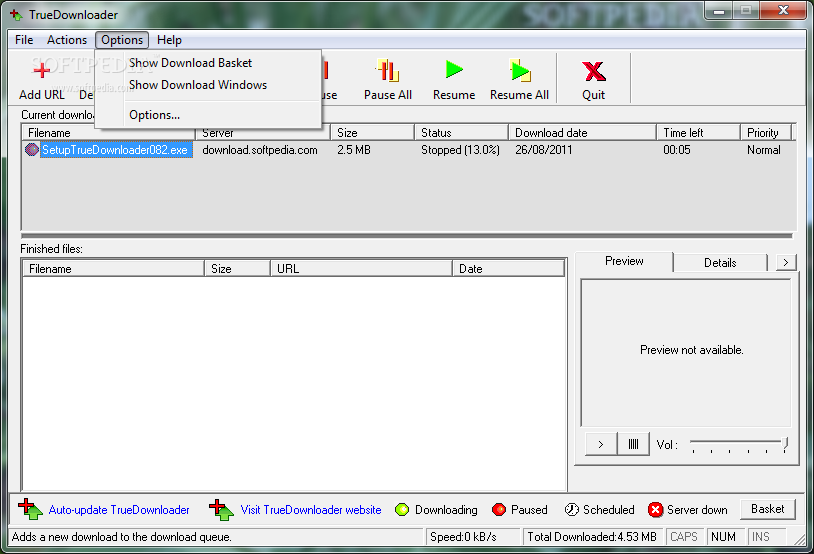Image resolution: width=814 pixels, height=554 pixels.
Task: Click the 00:05 time left cell
Action: pyautogui.click(x=677, y=150)
